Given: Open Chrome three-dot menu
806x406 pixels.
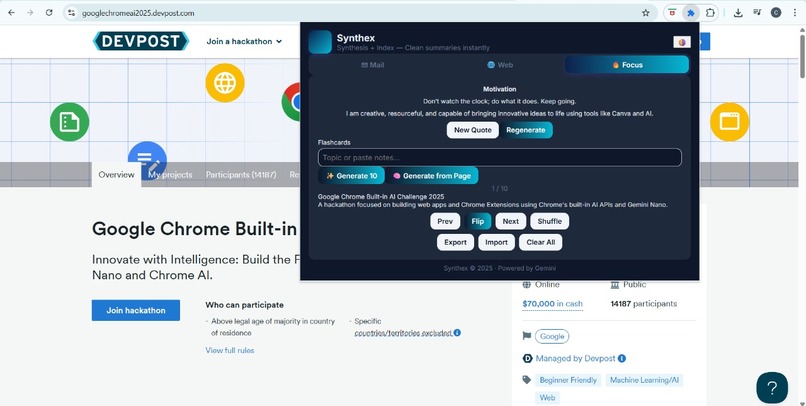Looking at the screenshot, I should pyautogui.click(x=795, y=13).
